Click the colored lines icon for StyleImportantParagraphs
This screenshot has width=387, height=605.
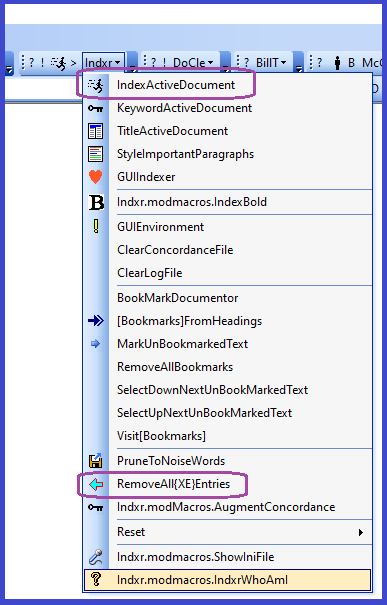[95, 154]
